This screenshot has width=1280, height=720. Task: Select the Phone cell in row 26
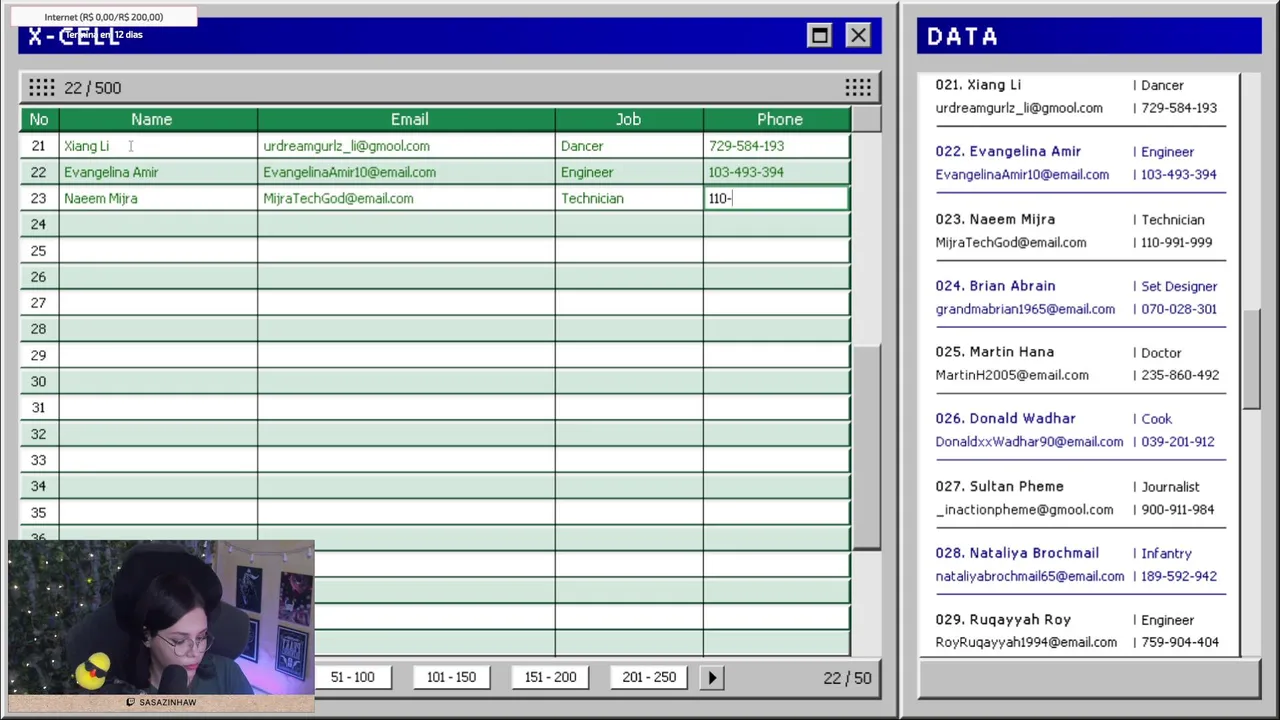pyautogui.click(x=777, y=277)
